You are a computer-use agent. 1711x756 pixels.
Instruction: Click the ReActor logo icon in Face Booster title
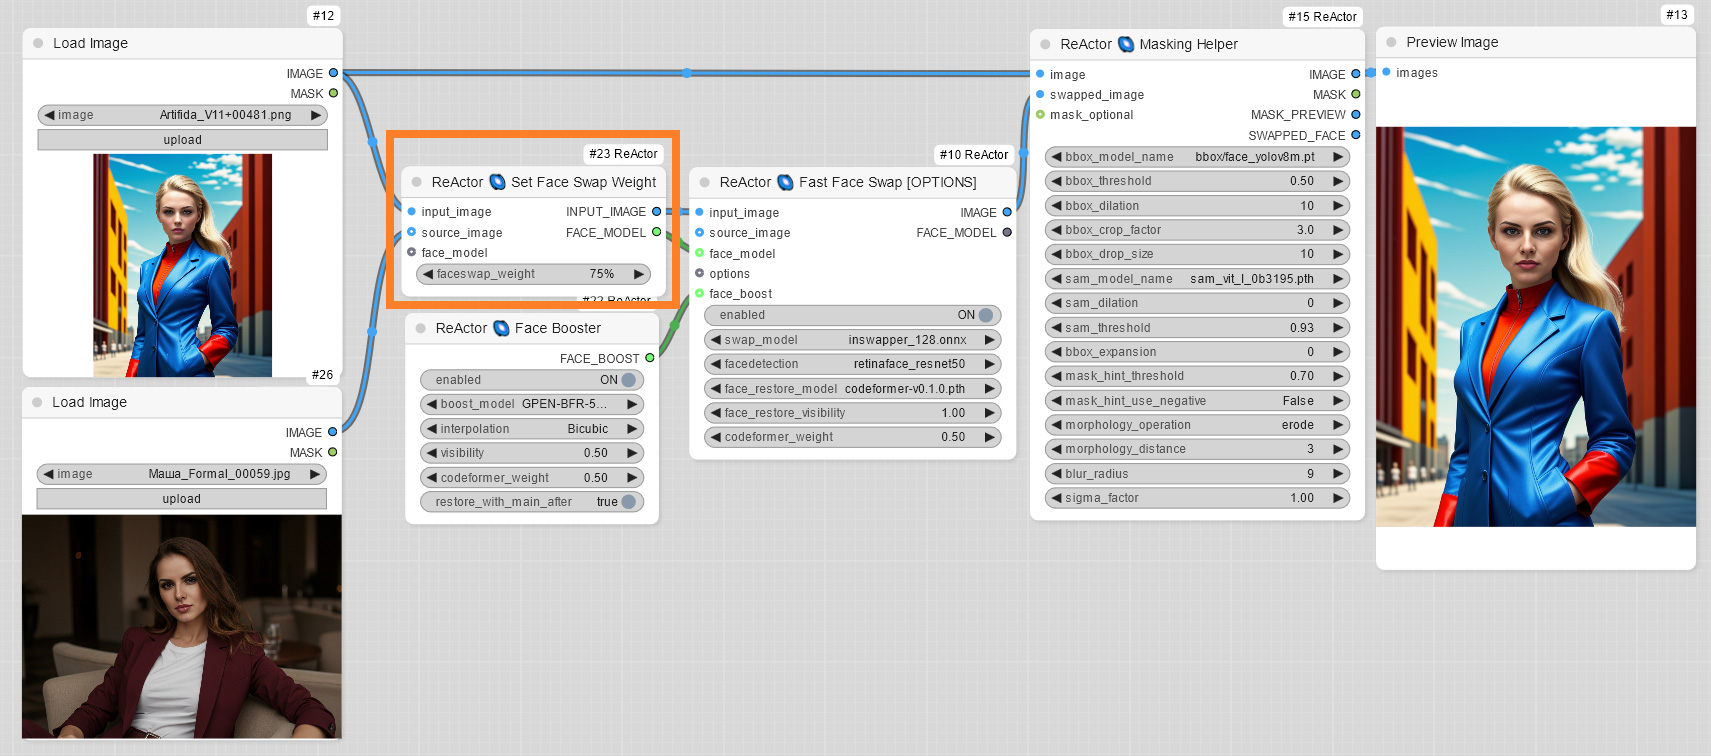(501, 328)
